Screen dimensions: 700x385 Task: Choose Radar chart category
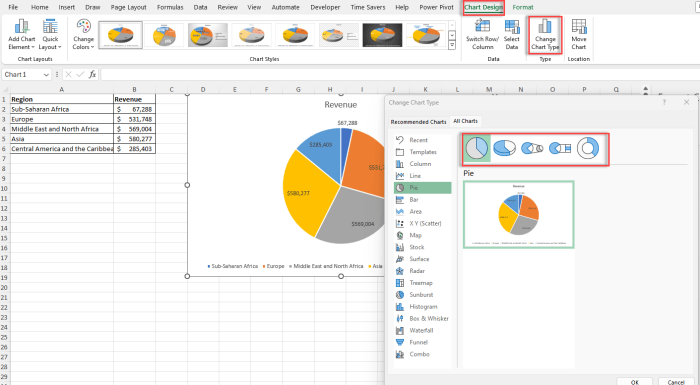tap(423, 271)
